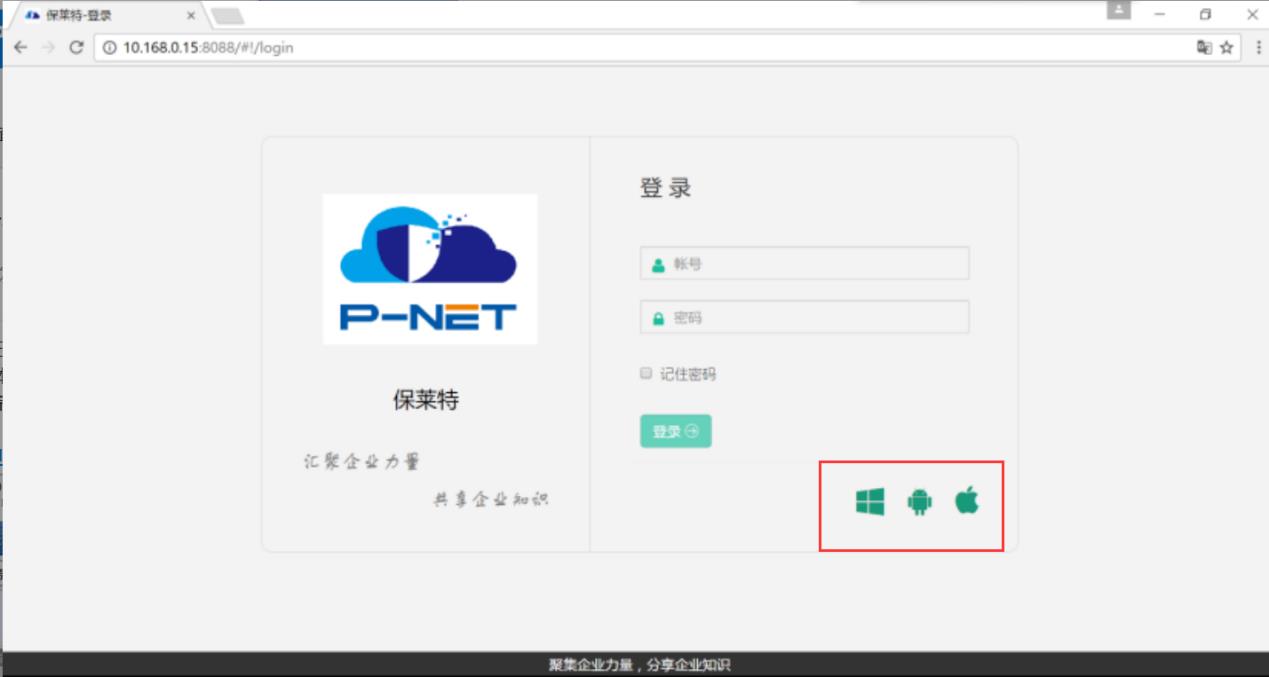Screen dimensions: 1269x677
Task: Select the Android app download icon
Action: [x=917, y=503]
